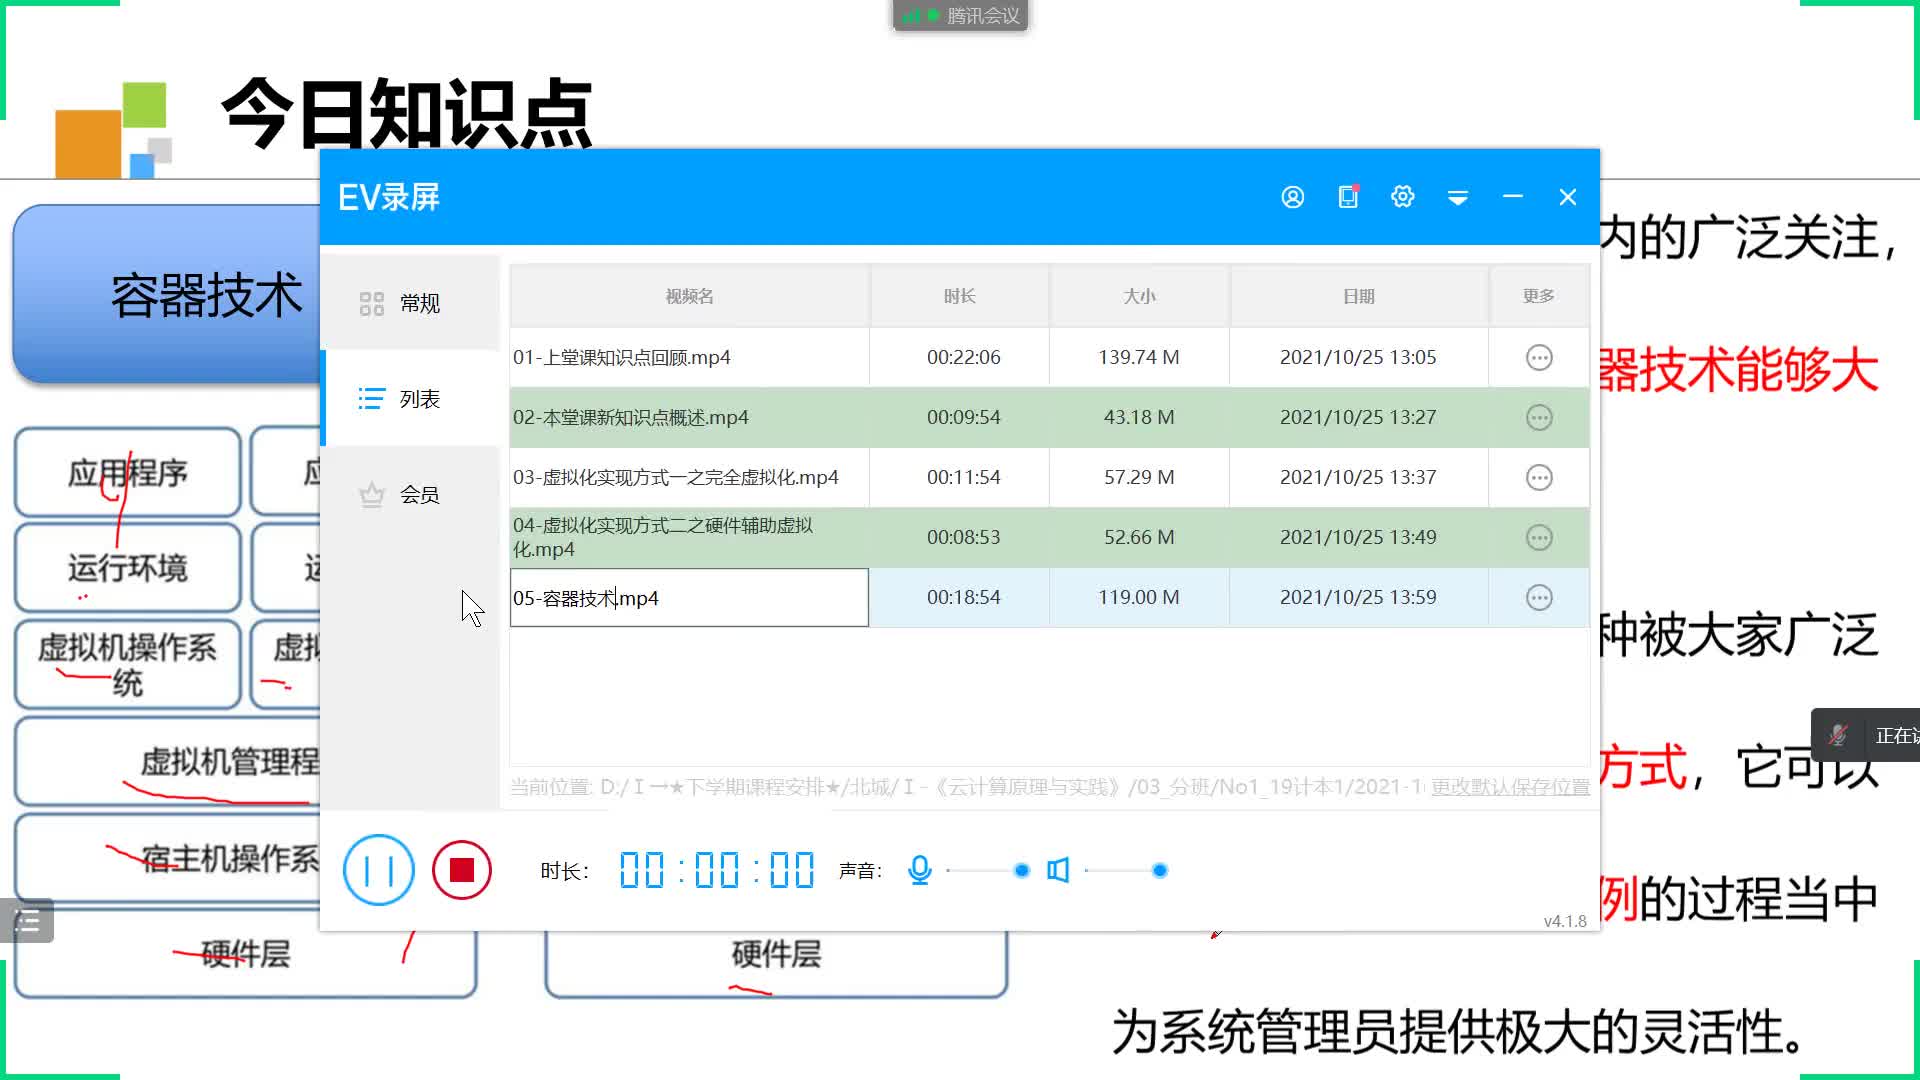The width and height of the screenshot is (1920, 1080).
Task: Switch to the 常规 tab
Action: 410,303
